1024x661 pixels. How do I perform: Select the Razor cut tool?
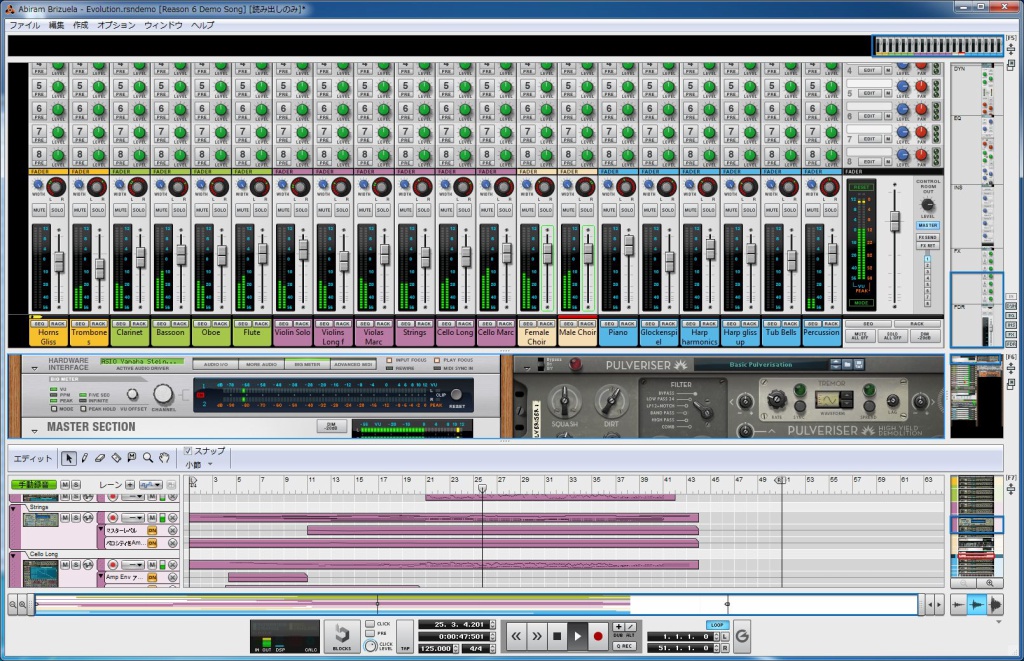(x=117, y=458)
